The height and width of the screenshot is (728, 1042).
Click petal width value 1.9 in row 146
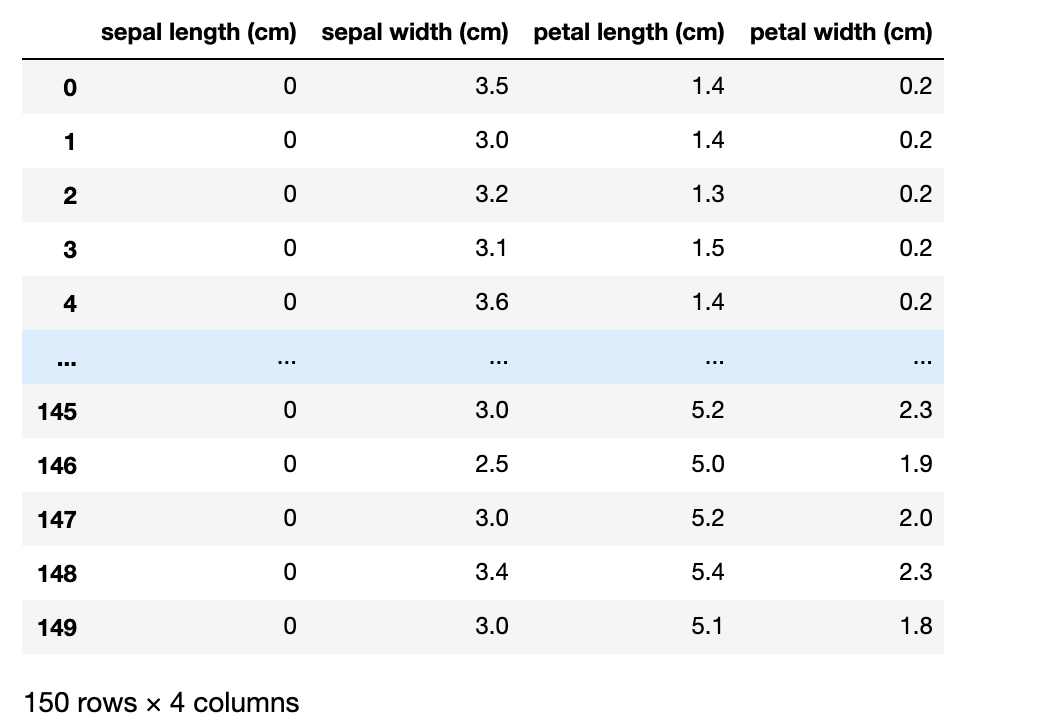tap(916, 463)
